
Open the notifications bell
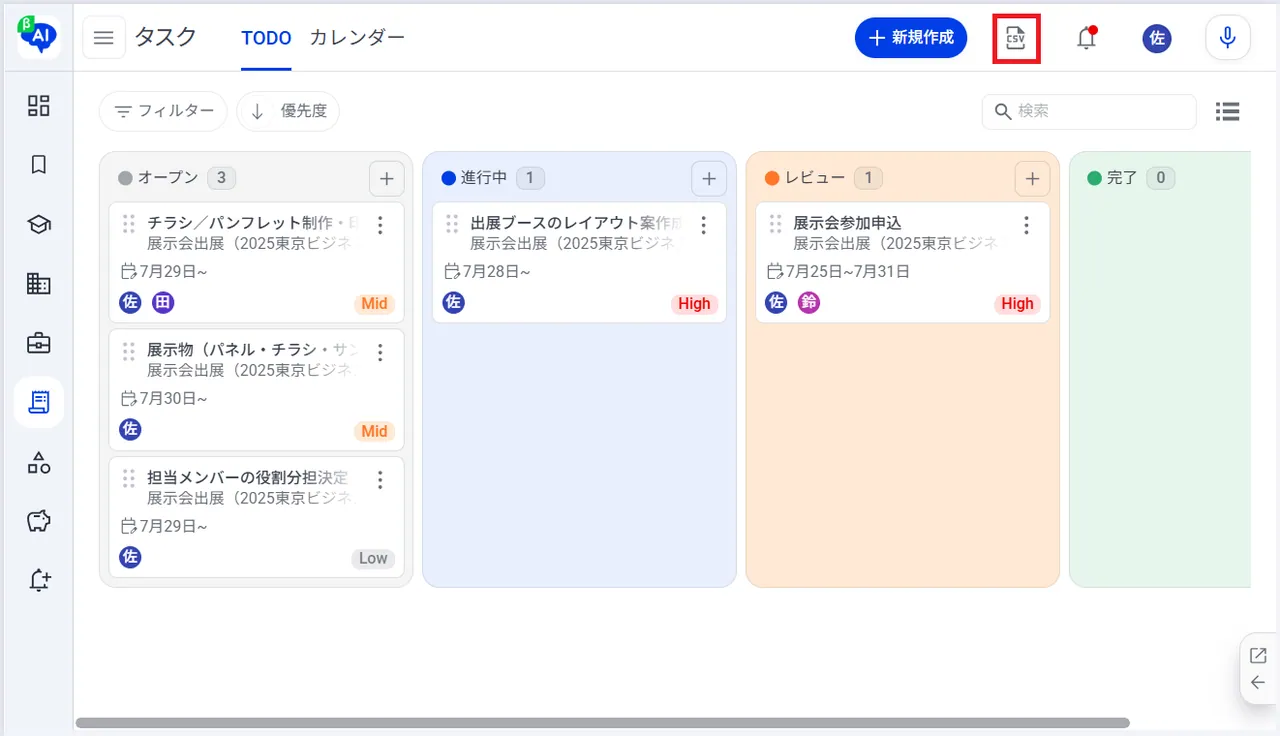[1086, 38]
